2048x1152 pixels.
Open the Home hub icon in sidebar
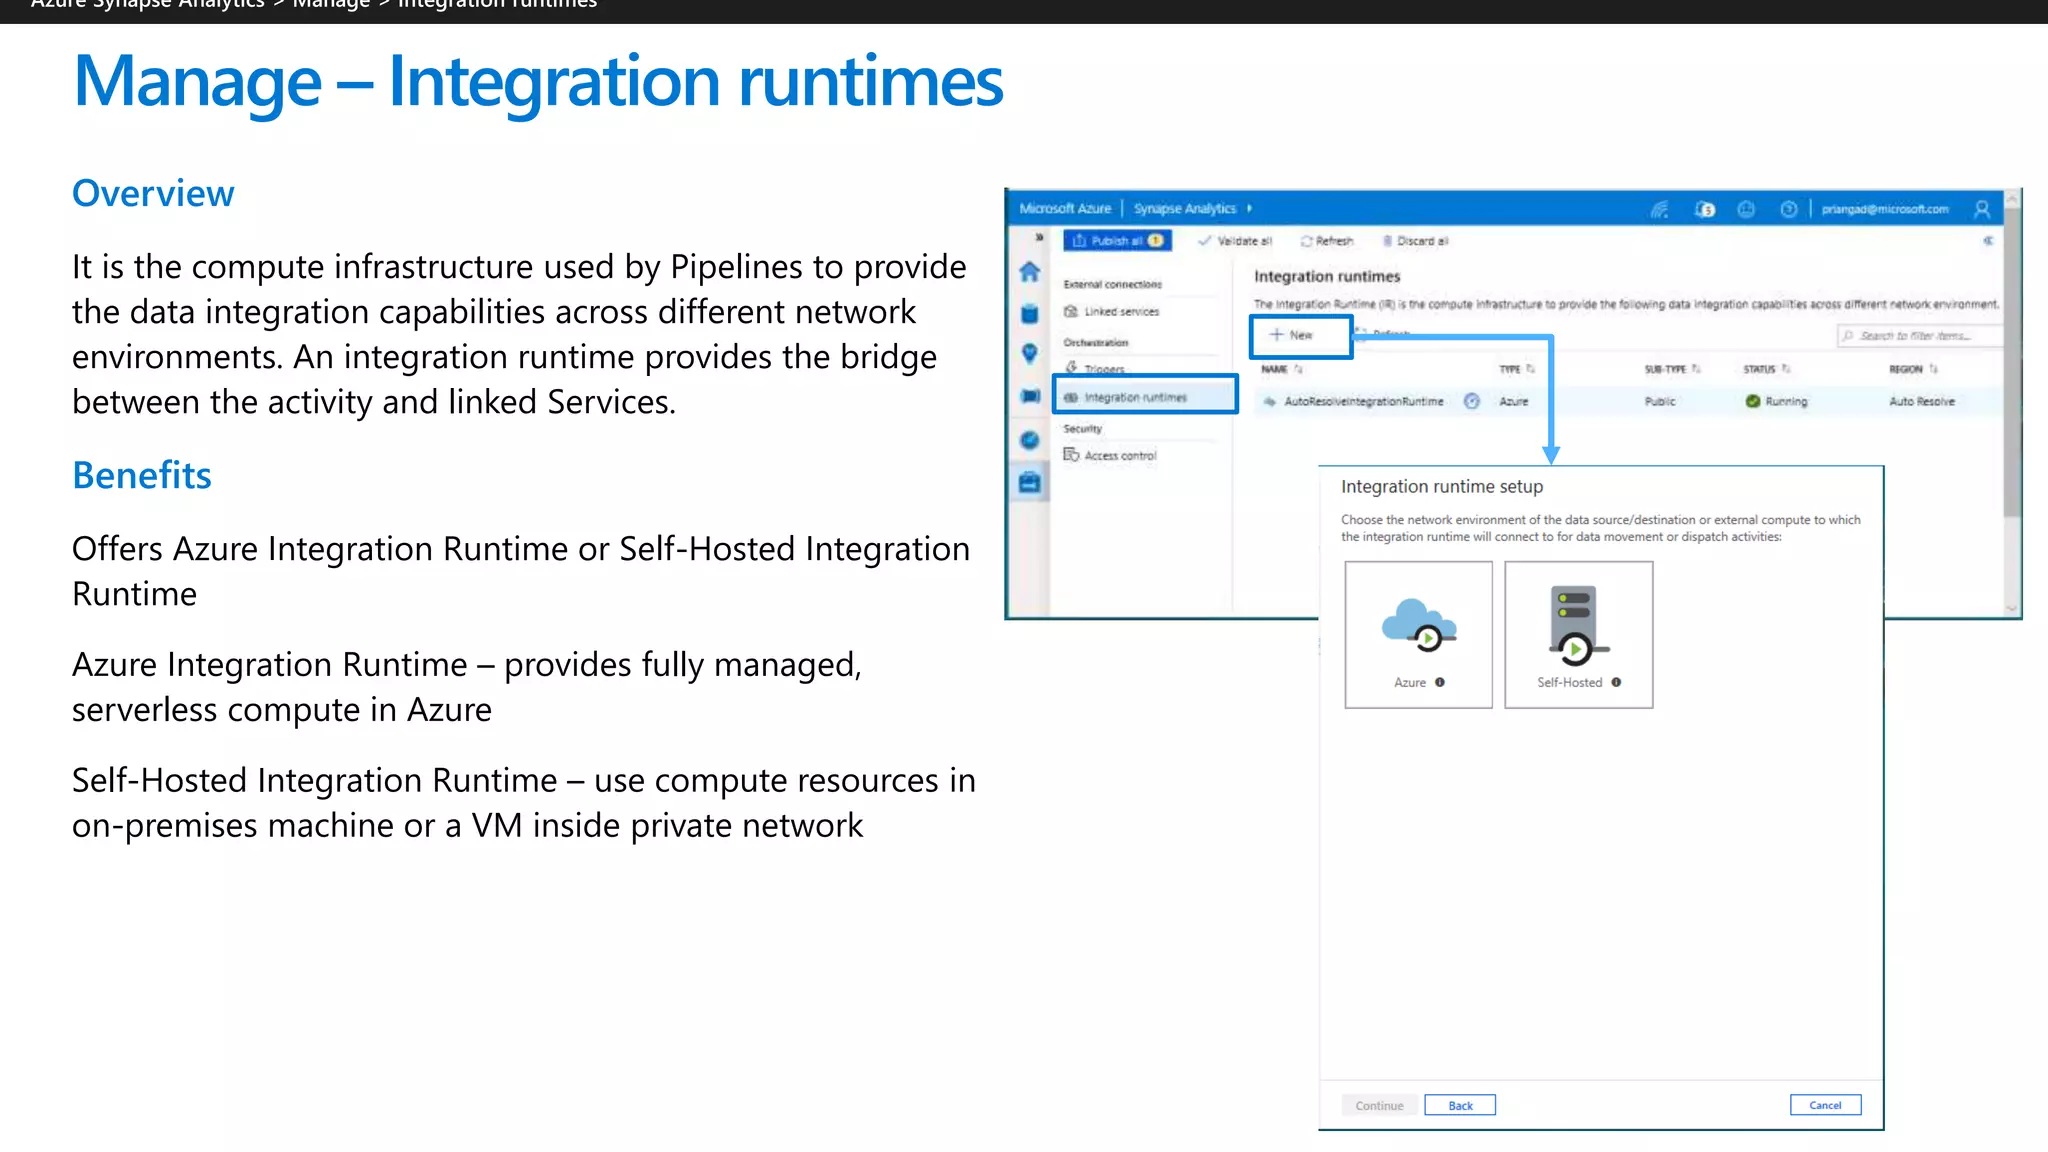pos(1029,271)
